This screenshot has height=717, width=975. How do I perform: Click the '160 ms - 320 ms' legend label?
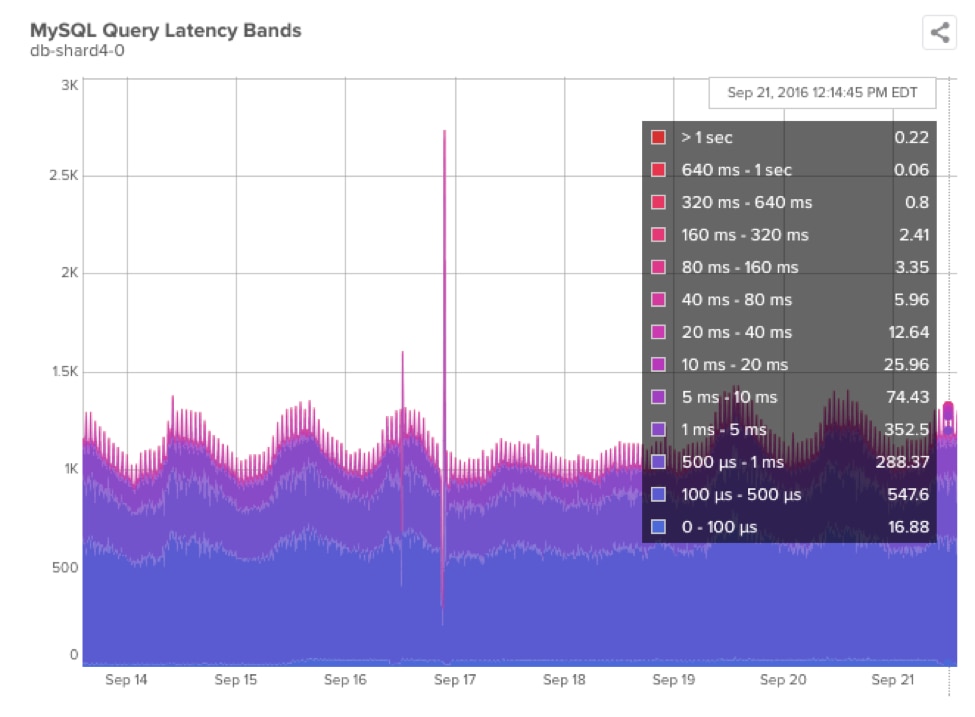pyautogui.click(x=745, y=234)
